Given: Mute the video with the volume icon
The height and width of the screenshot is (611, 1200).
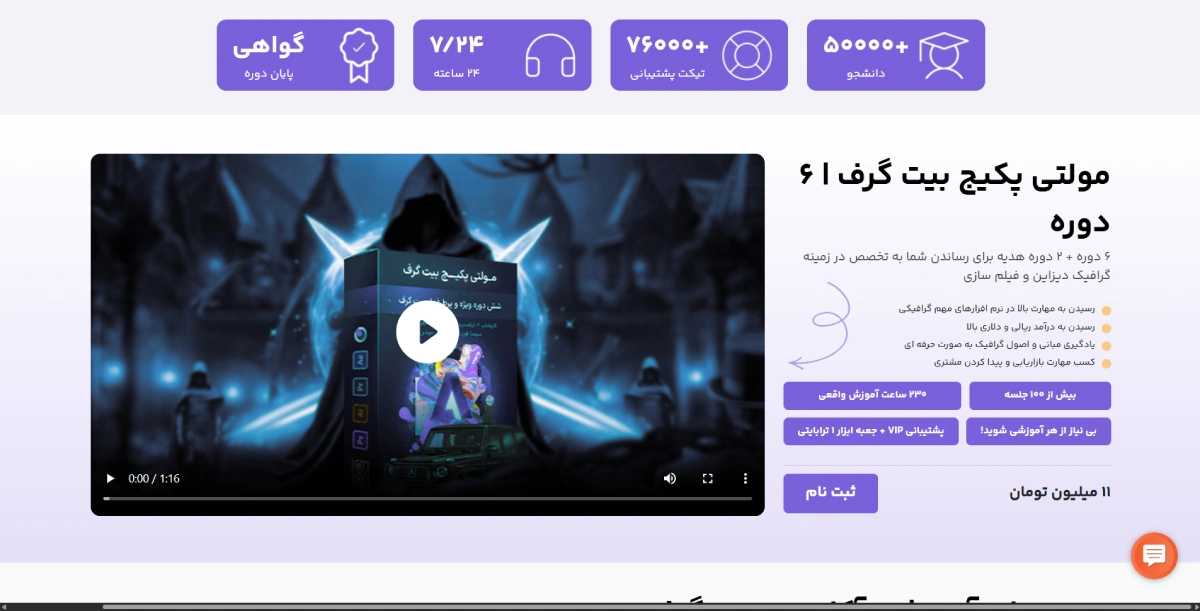Looking at the screenshot, I should tap(670, 479).
